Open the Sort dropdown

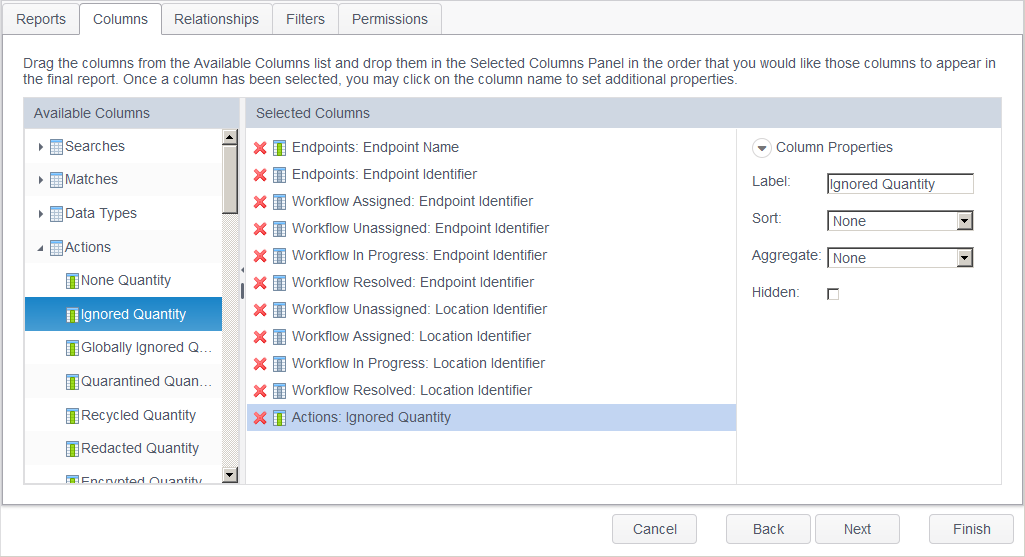click(x=964, y=221)
